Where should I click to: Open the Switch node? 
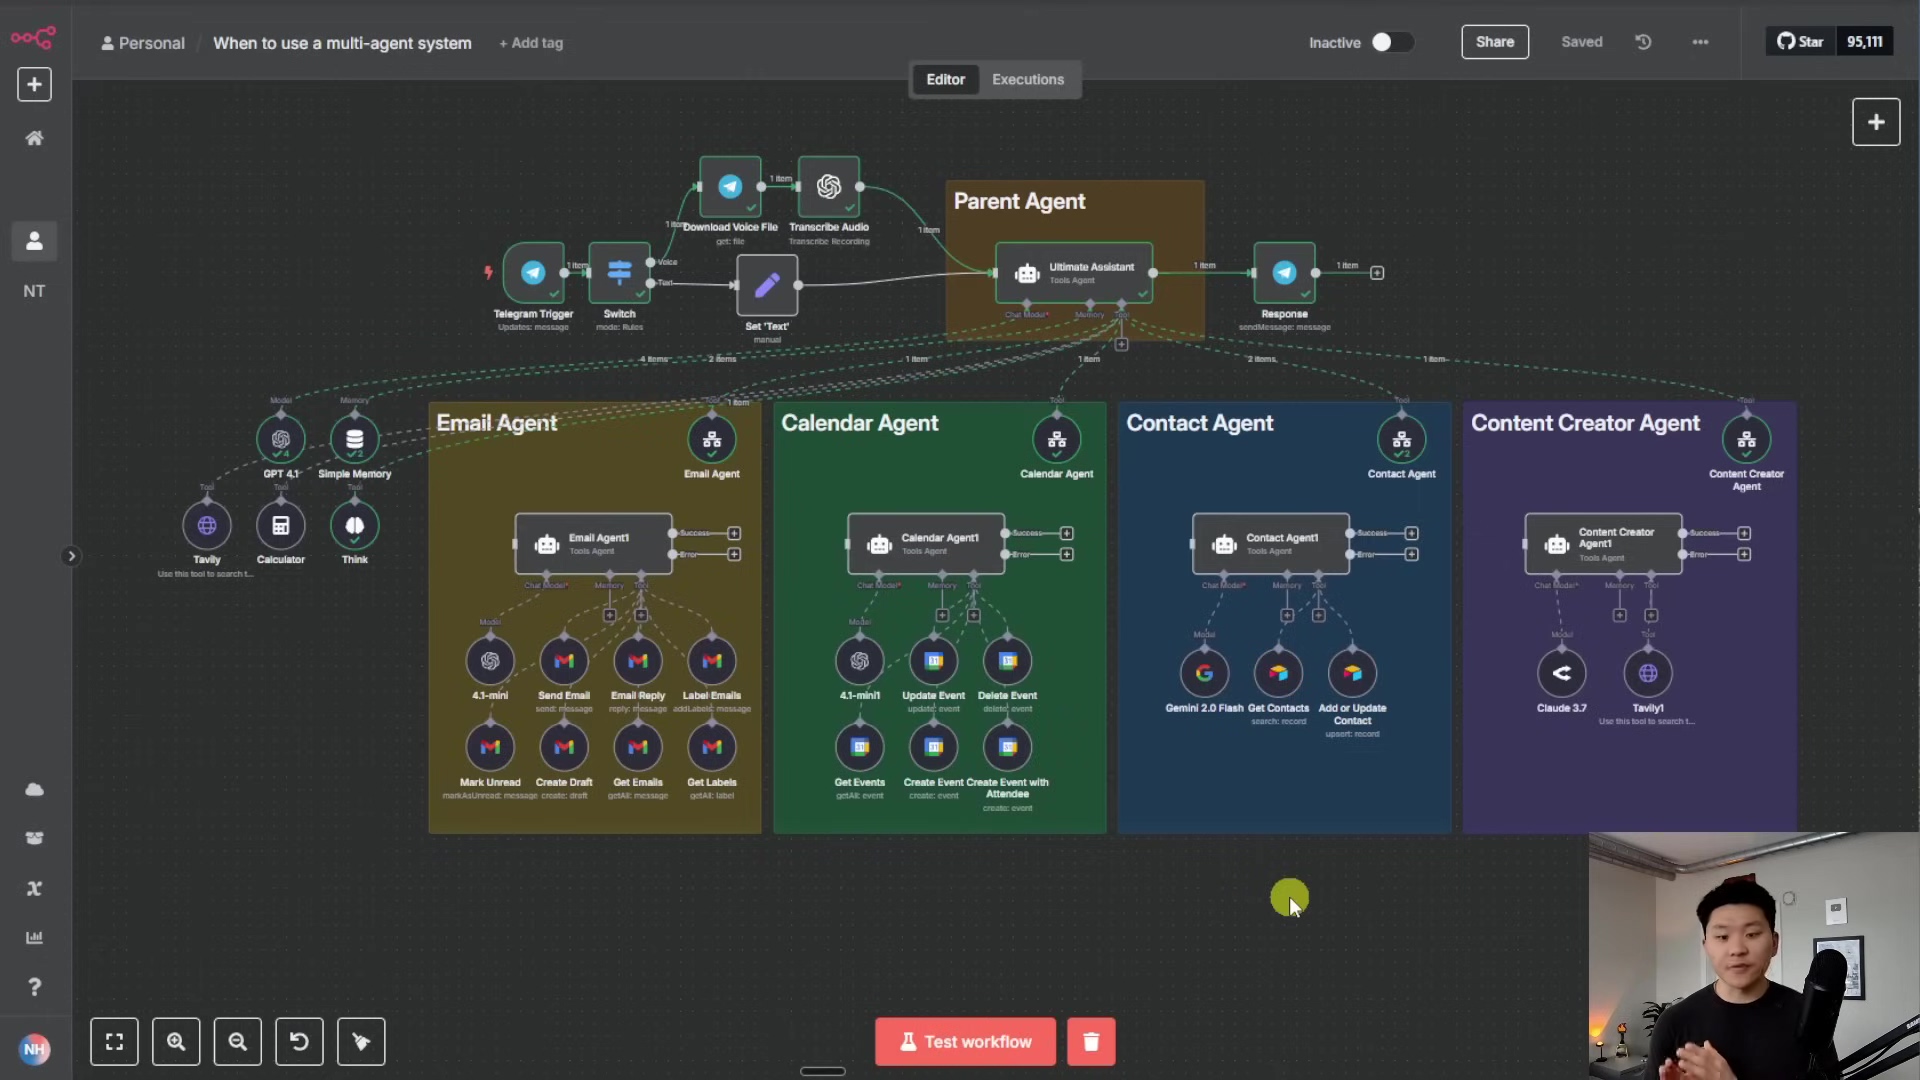click(619, 275)
